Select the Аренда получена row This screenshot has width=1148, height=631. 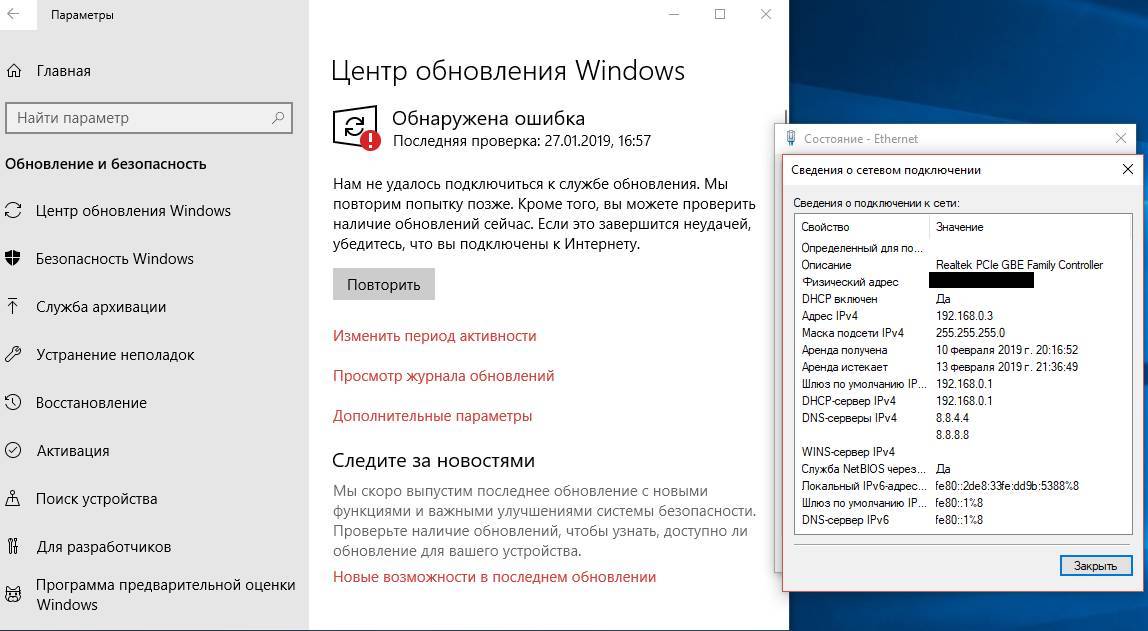coord(963,350)
